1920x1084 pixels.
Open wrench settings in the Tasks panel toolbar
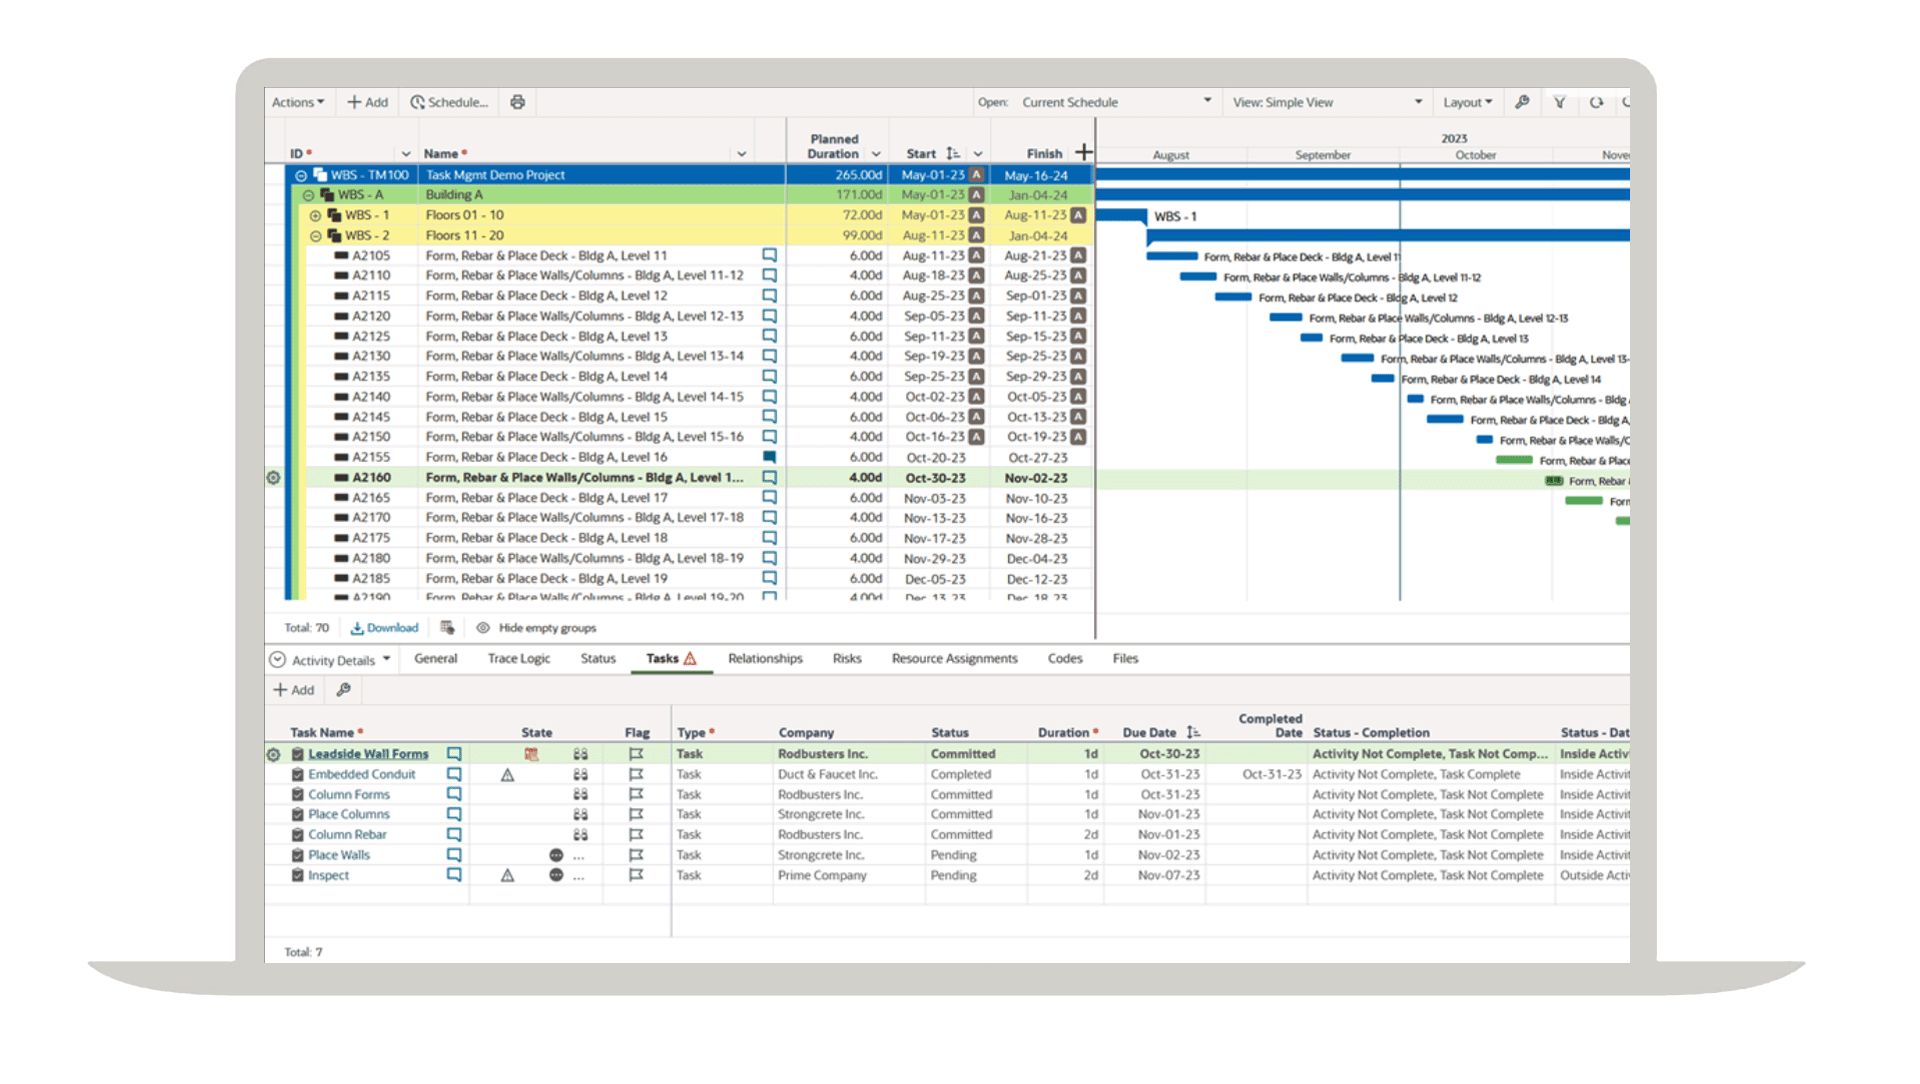tap(343, 690)
